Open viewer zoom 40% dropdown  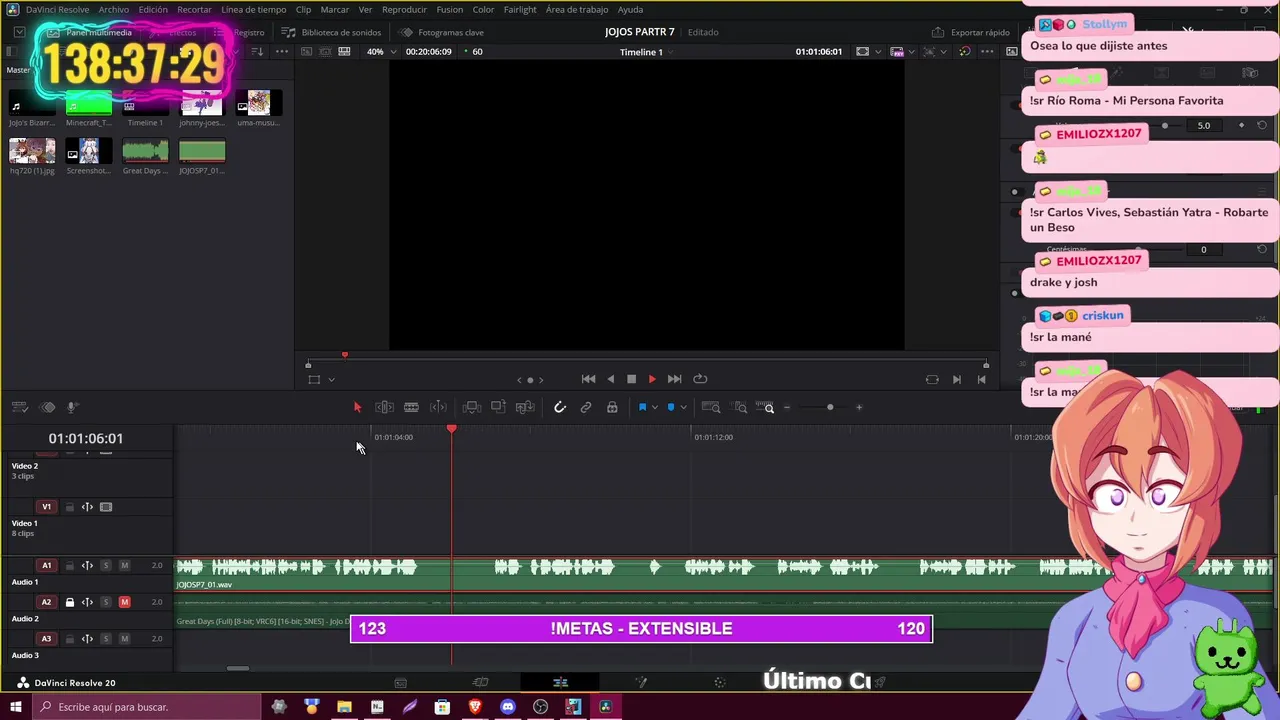click(x=380, y=52)
